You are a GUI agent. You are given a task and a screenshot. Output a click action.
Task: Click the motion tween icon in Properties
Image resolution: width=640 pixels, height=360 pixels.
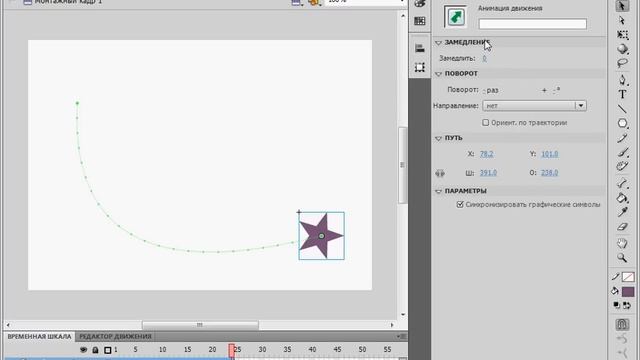pos(456,17)
